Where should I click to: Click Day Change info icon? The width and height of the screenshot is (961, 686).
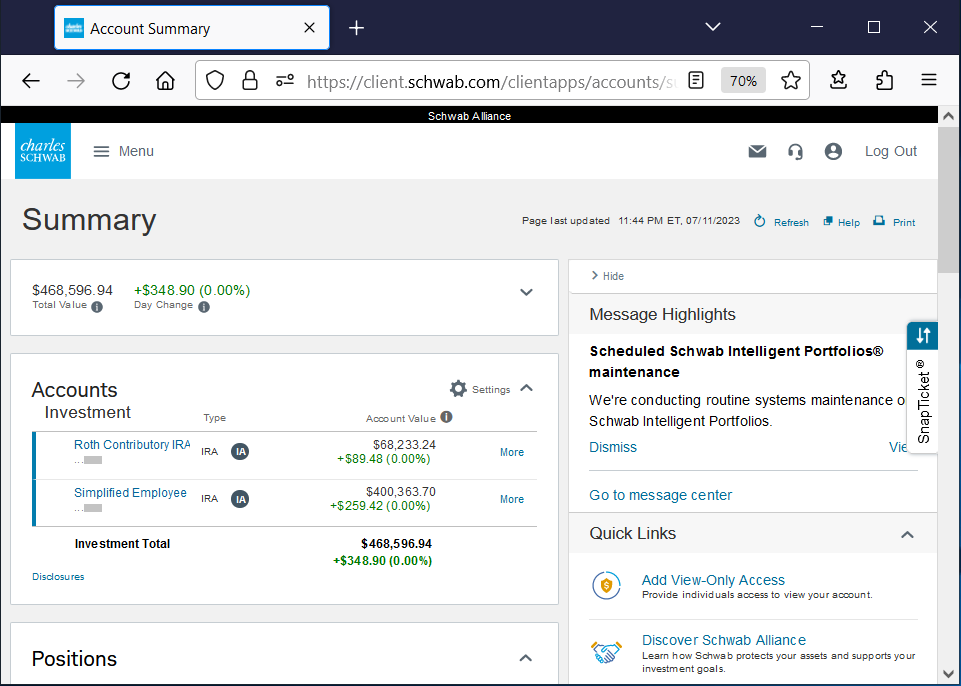(x=204, y=307)
